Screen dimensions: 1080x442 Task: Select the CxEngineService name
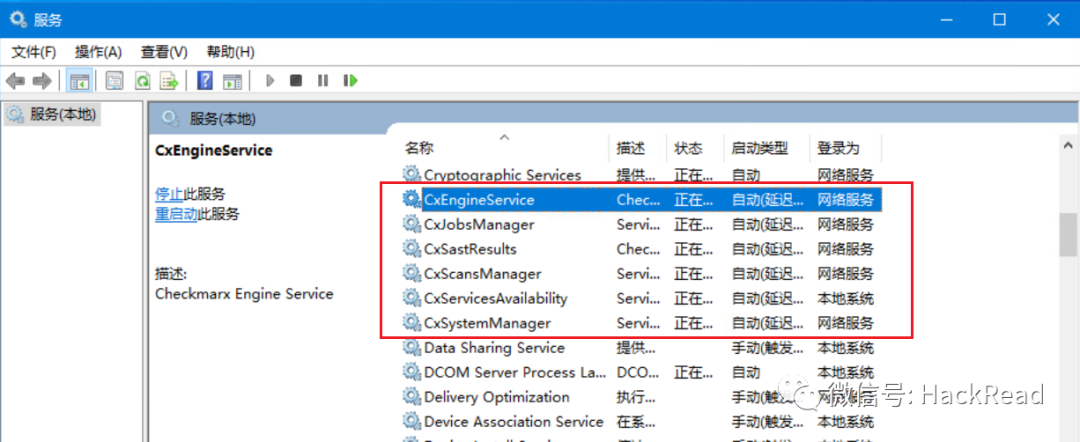click(479, 200)
